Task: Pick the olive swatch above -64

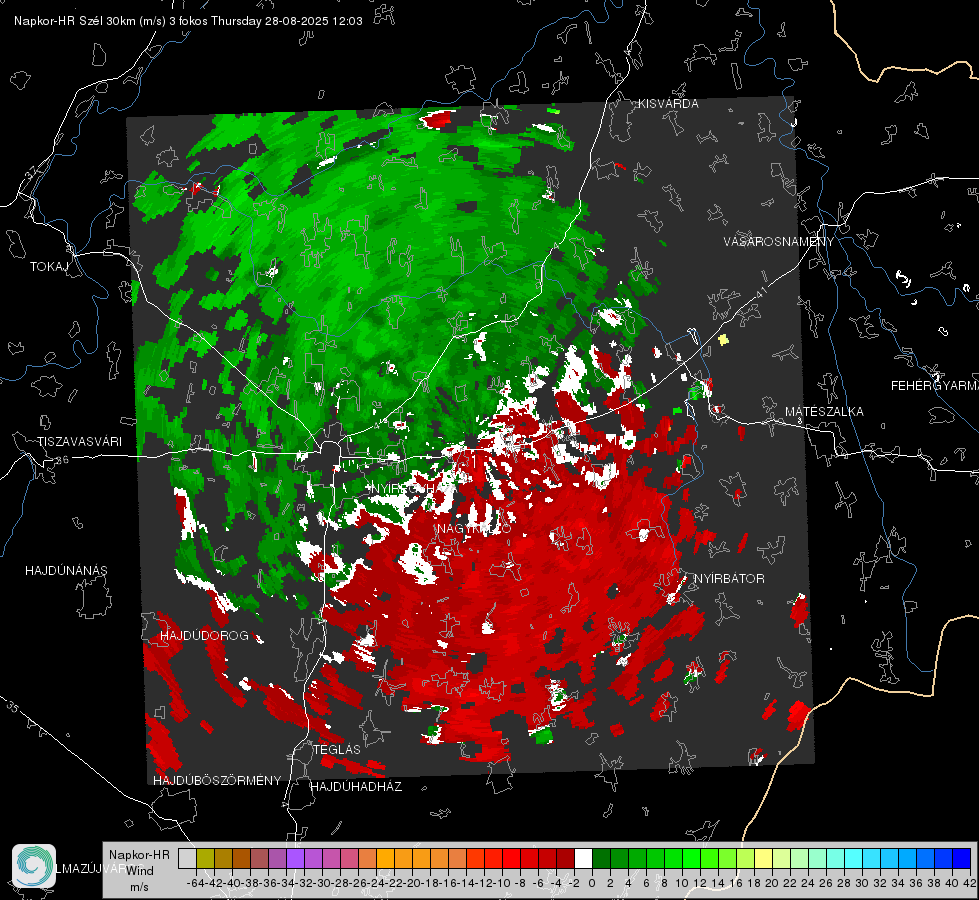Action: pyautogui.click(x=205, y=859)
